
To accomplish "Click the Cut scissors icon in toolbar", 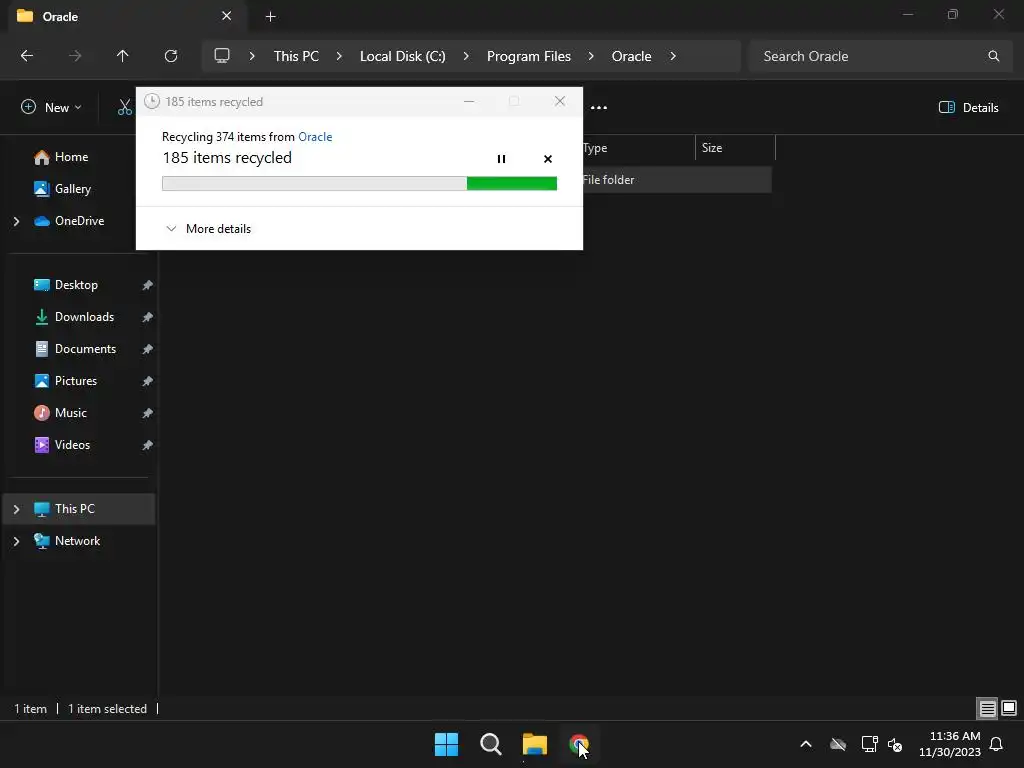I will coord(124,108).
